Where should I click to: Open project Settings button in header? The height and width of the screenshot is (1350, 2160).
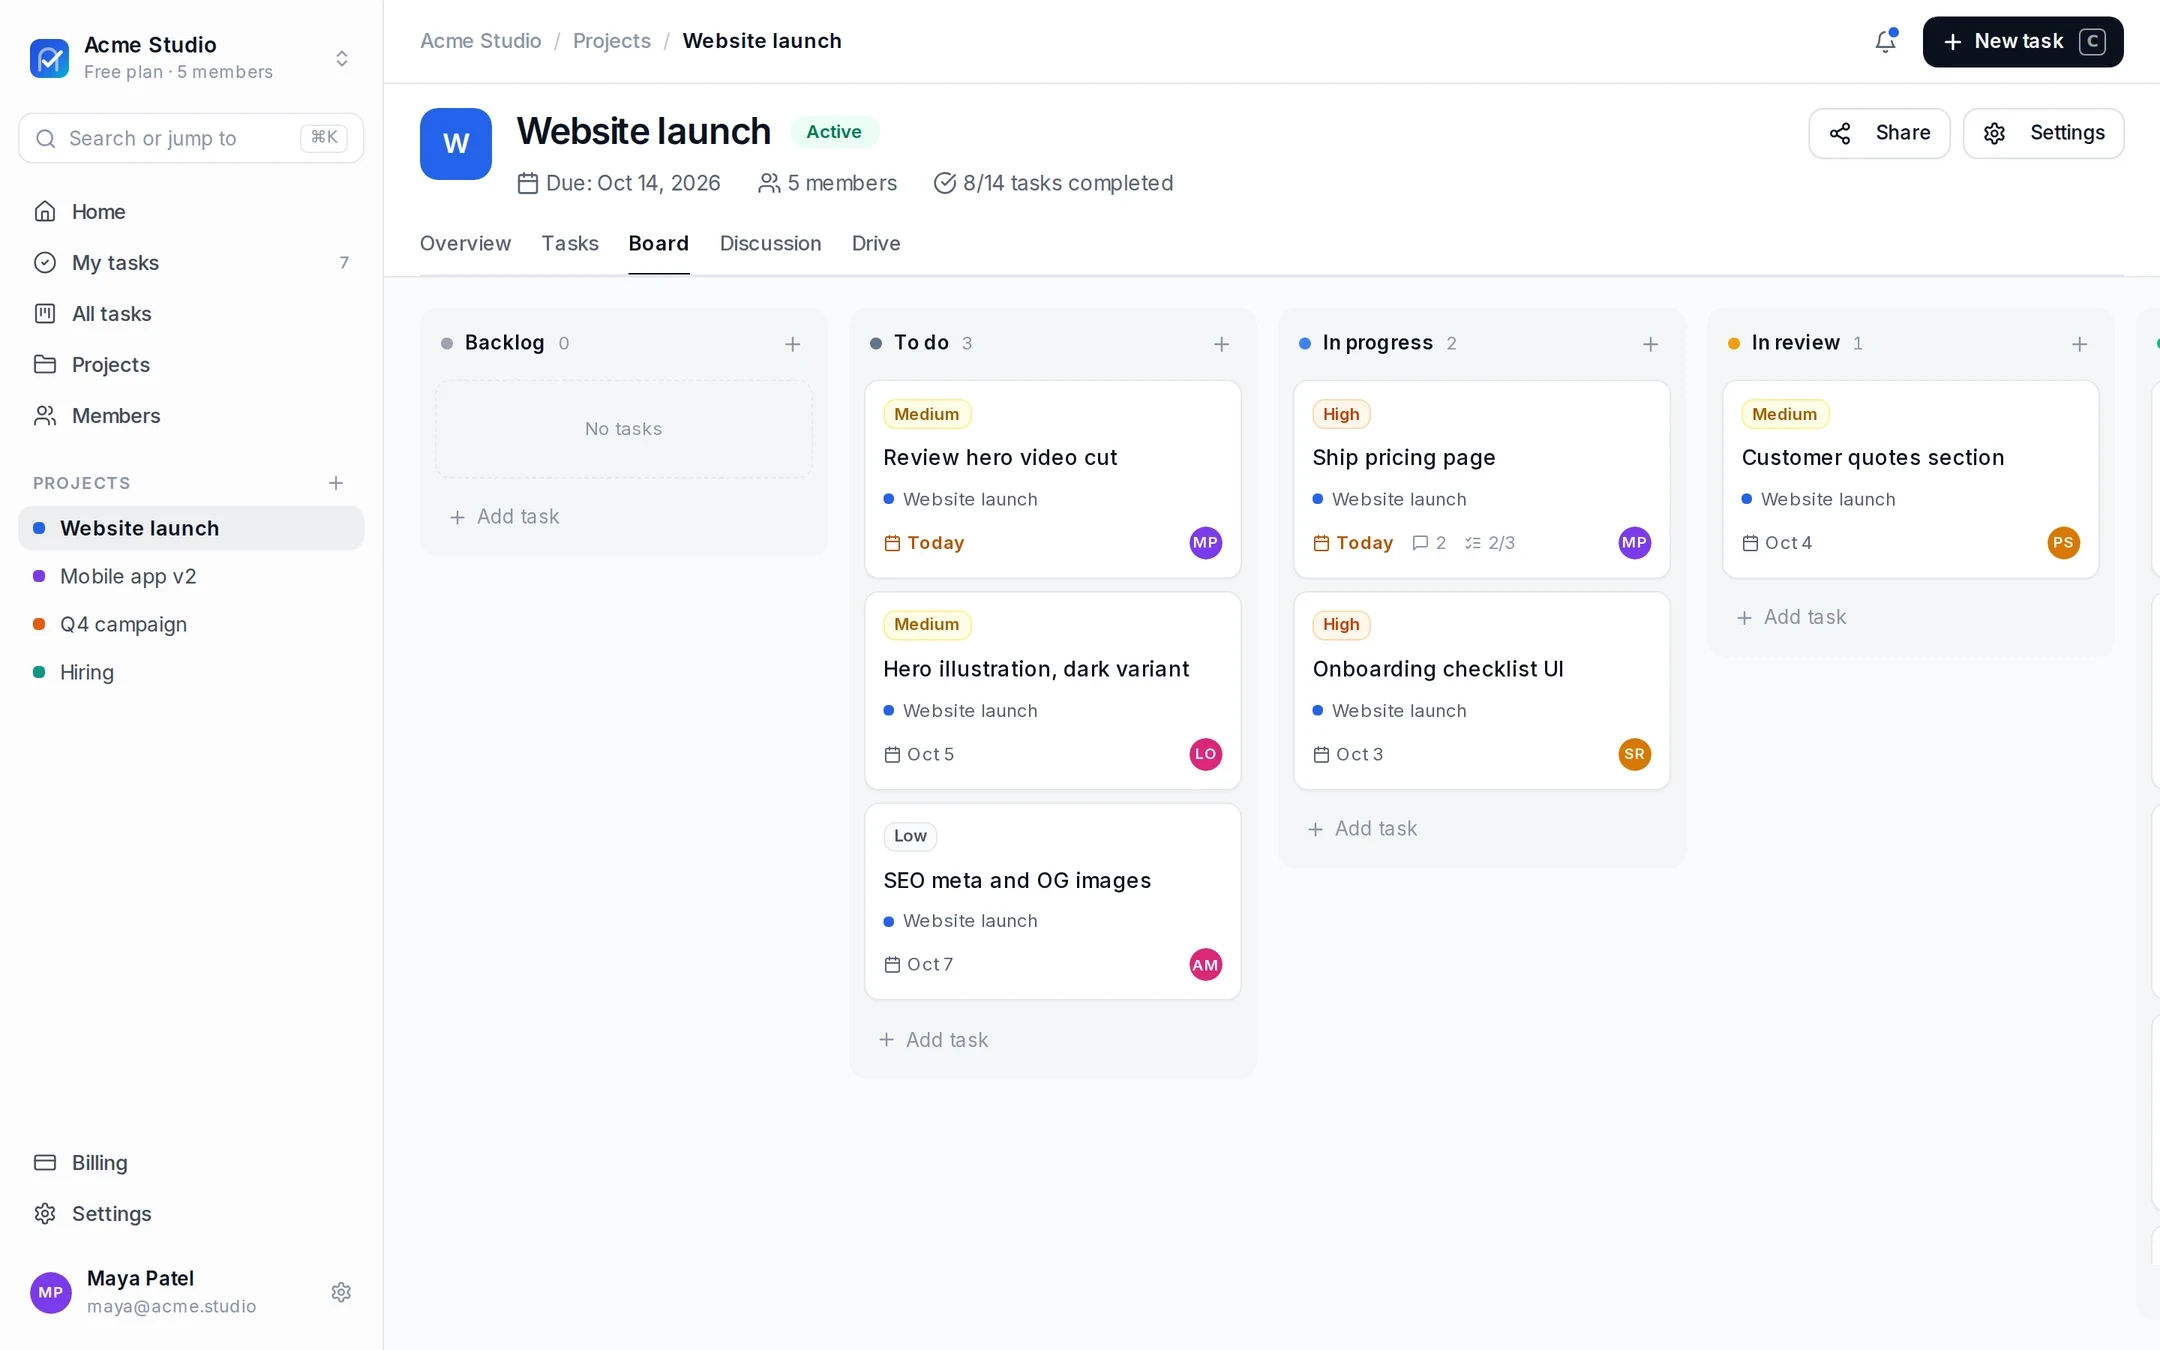[2043, 133]
